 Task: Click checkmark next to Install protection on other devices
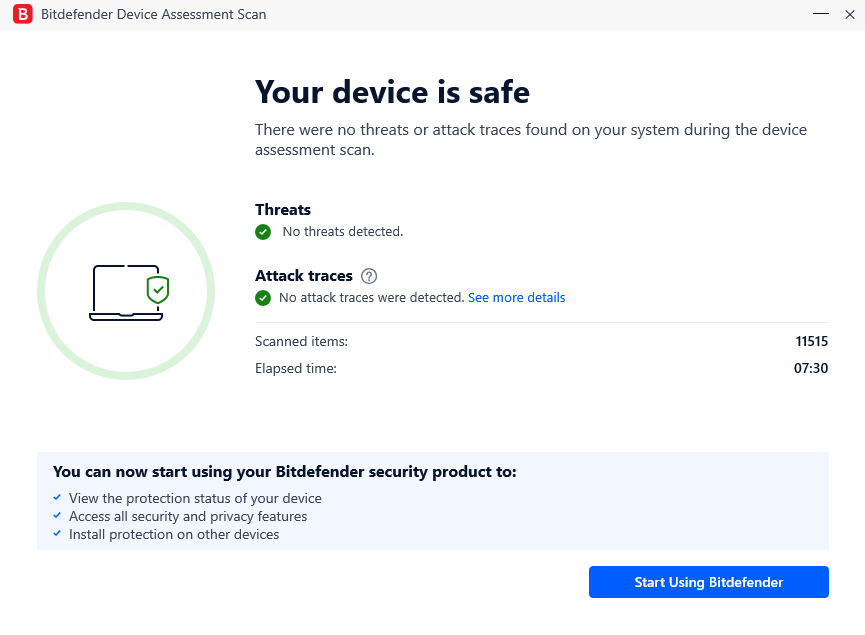[x=57, y=533]
